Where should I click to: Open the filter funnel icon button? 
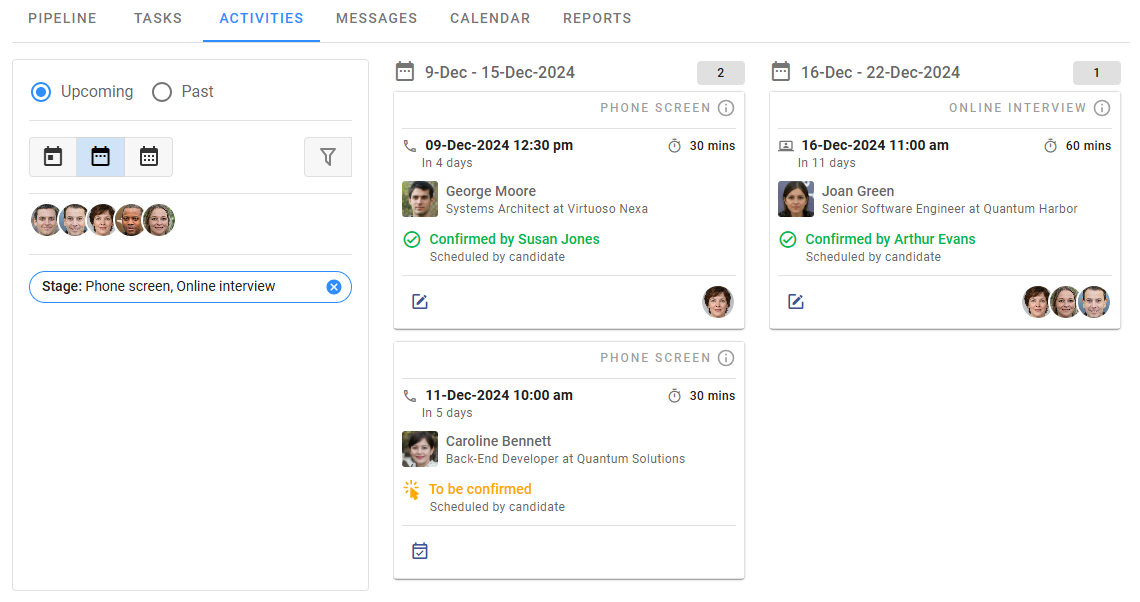point(328,157)
